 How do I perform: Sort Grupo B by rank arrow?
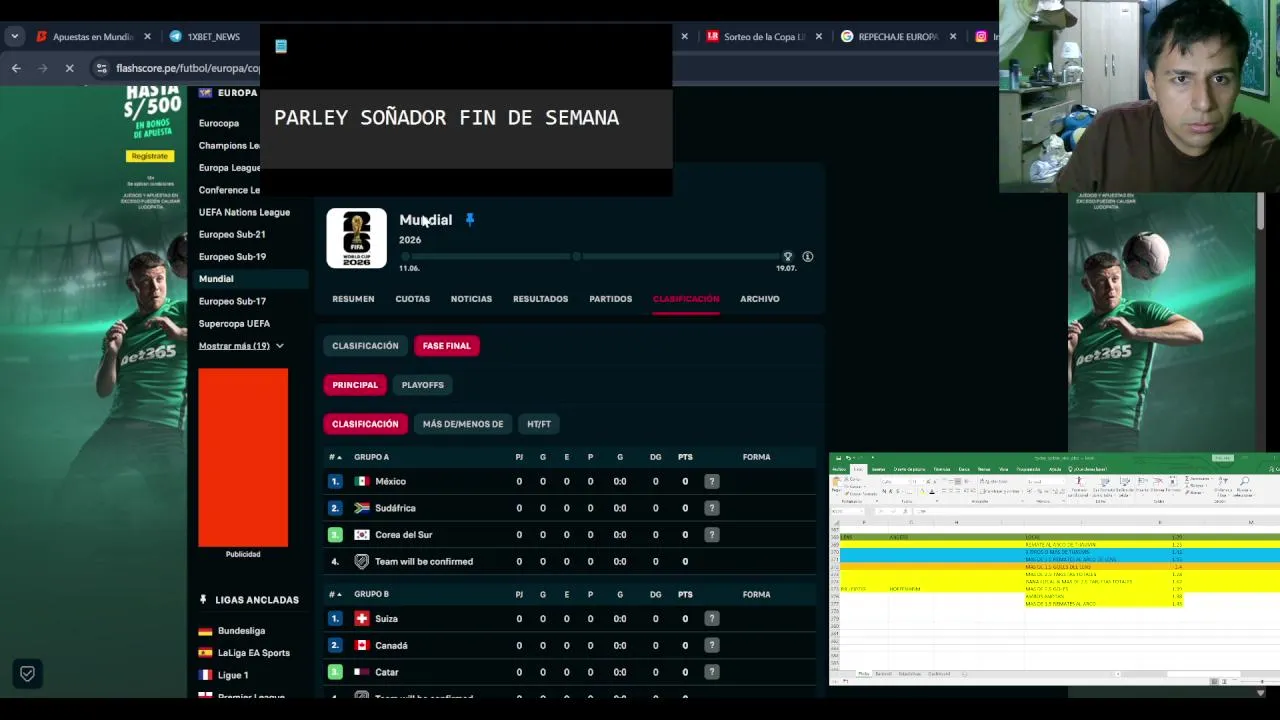pos(336,594)
